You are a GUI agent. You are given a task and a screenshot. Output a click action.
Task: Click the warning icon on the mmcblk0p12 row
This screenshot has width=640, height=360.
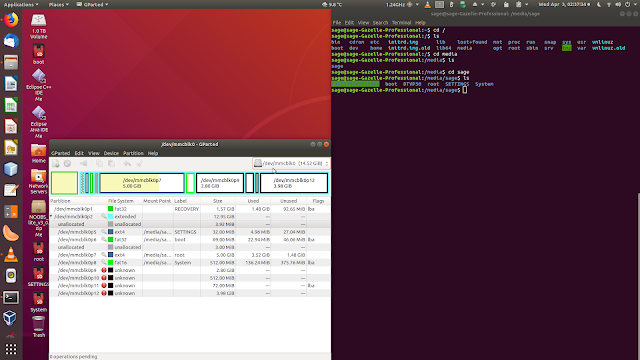104,293
